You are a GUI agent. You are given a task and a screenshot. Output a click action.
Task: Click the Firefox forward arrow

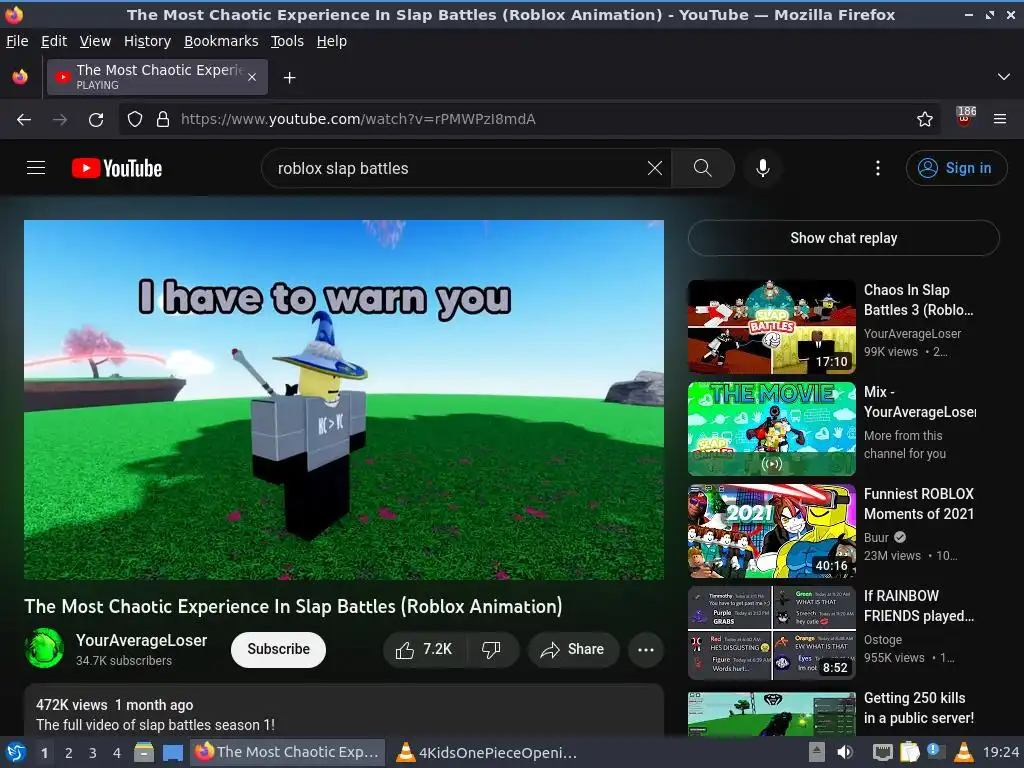[x=60, y=120]
